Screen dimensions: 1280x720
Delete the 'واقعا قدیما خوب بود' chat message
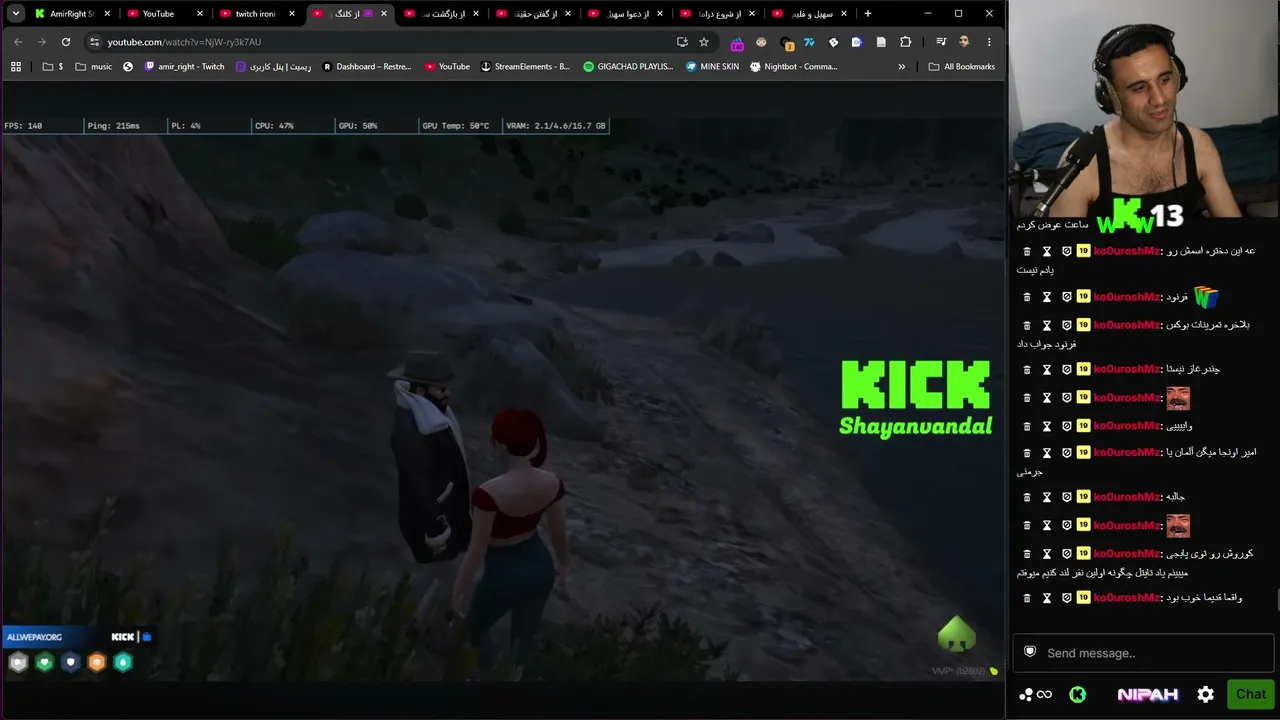coord(1027,598)
